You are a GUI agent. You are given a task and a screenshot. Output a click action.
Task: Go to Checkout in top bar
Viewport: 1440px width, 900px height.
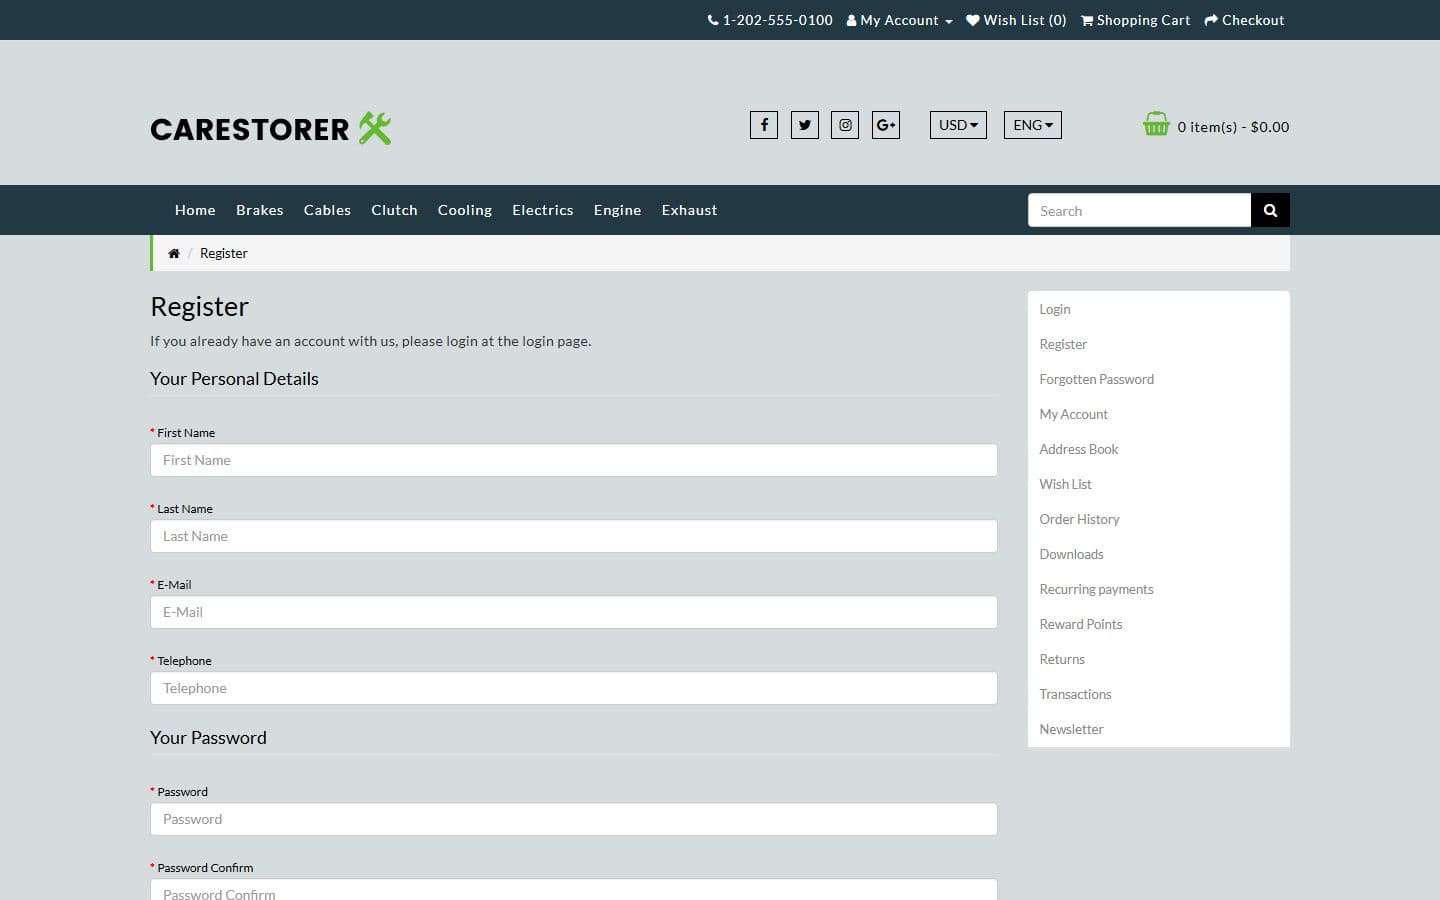[1244, 20]
